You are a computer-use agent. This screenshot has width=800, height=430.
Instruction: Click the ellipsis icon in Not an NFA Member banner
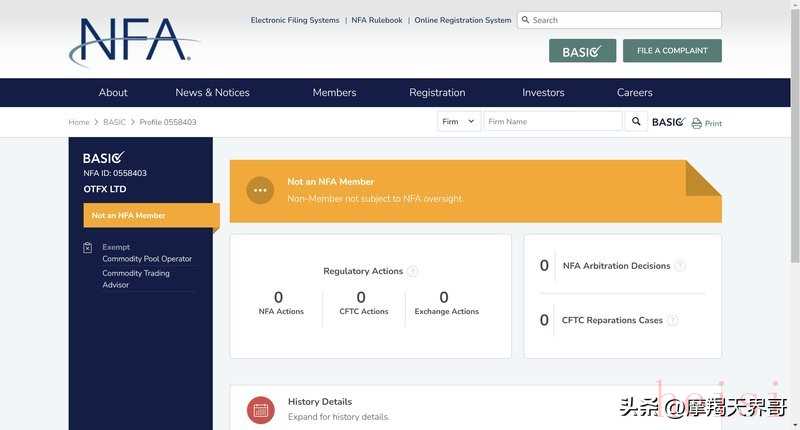coord(260,190)
